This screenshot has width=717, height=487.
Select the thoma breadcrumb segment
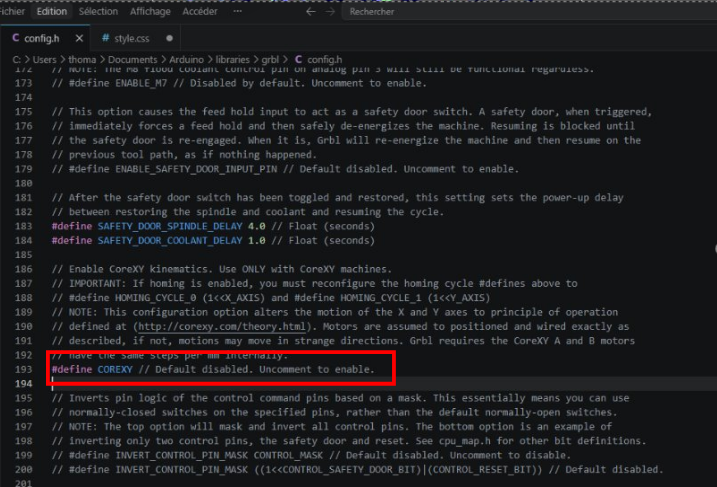click(82, 59)
